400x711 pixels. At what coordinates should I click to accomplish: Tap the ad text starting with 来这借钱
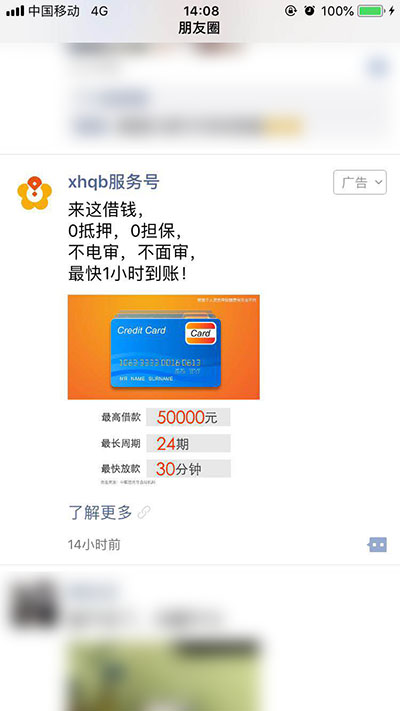point(132,242)
